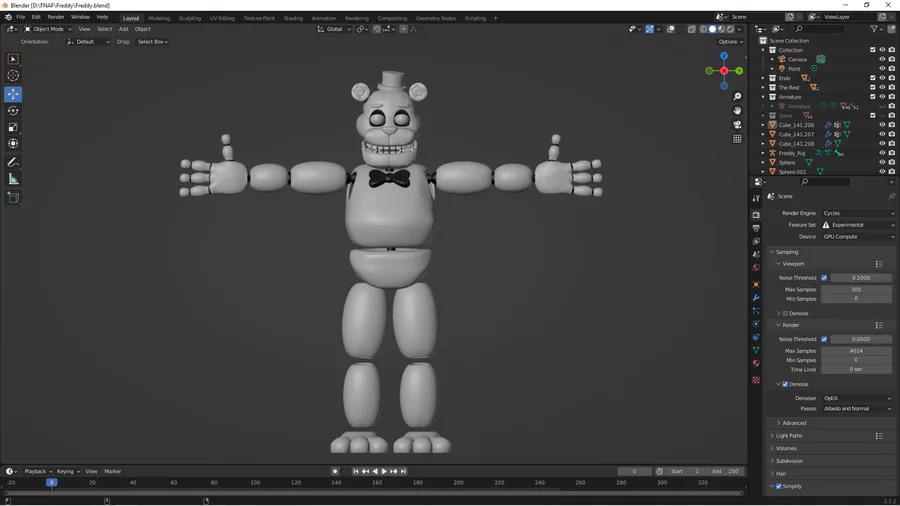Click the timeline Play button
This screenshot has height=506, width=900.
pyautogui.click(x=385, y=472)
